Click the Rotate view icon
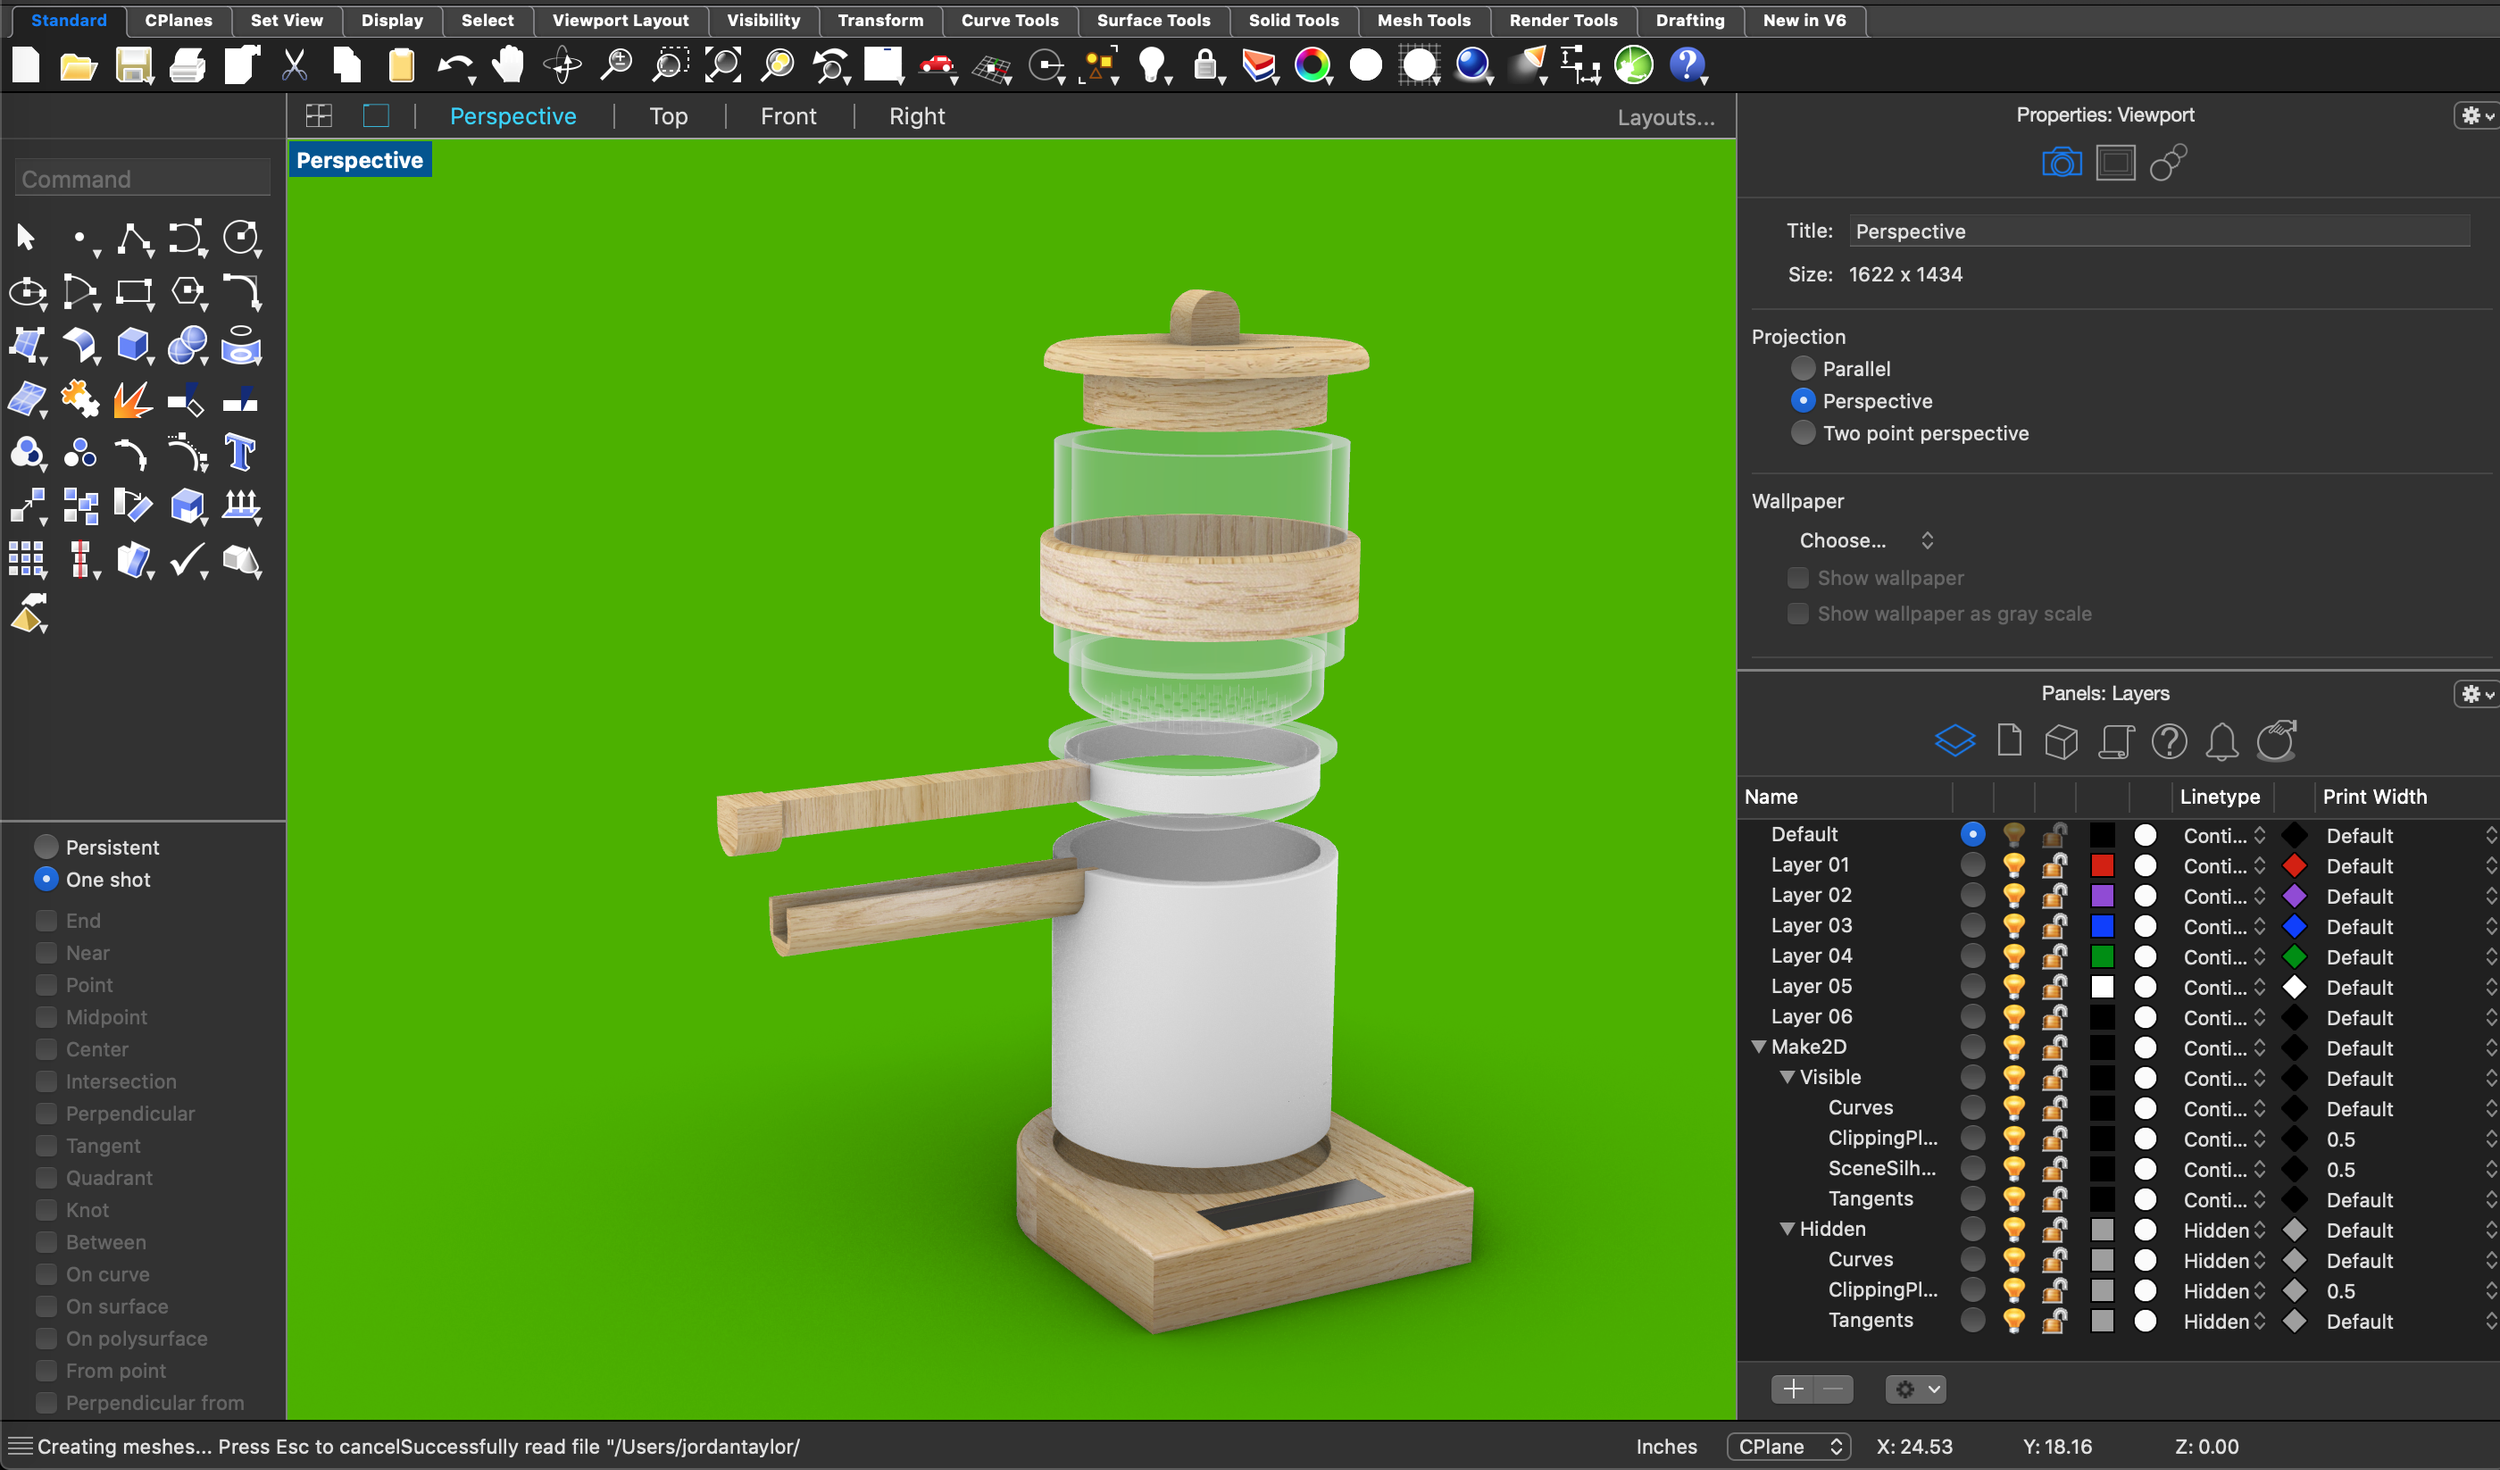2500x1470 pixels. click(563, 66)
